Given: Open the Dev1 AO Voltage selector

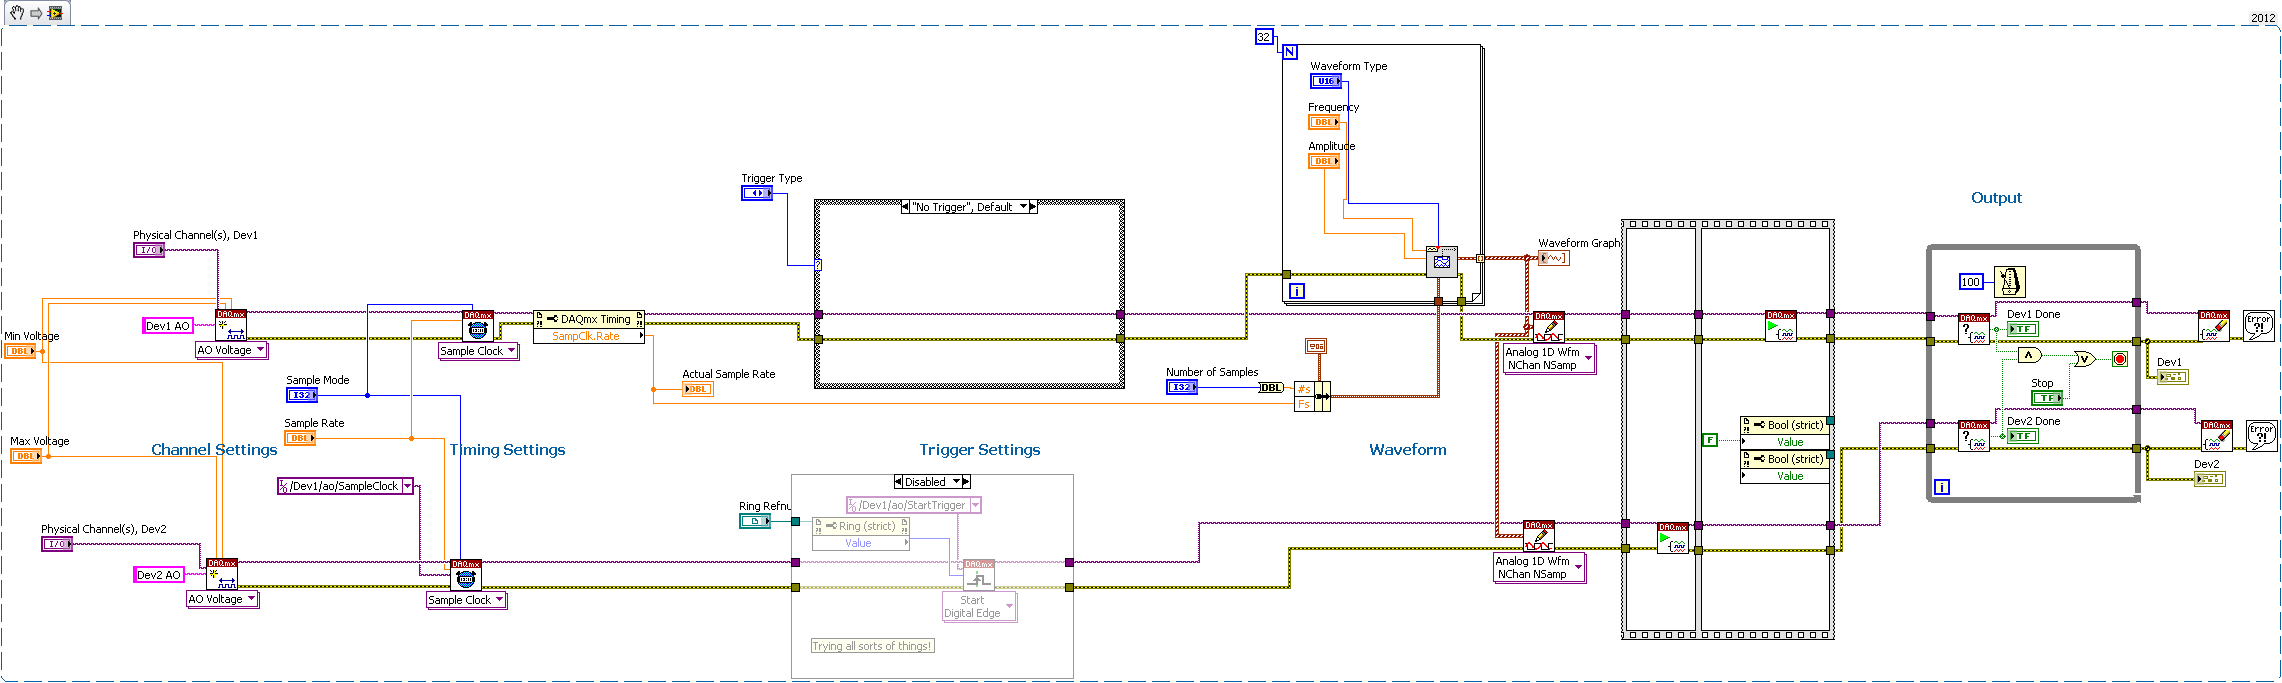Looking at the screenshot, I should pyautogui.click(x=232, y=351).
